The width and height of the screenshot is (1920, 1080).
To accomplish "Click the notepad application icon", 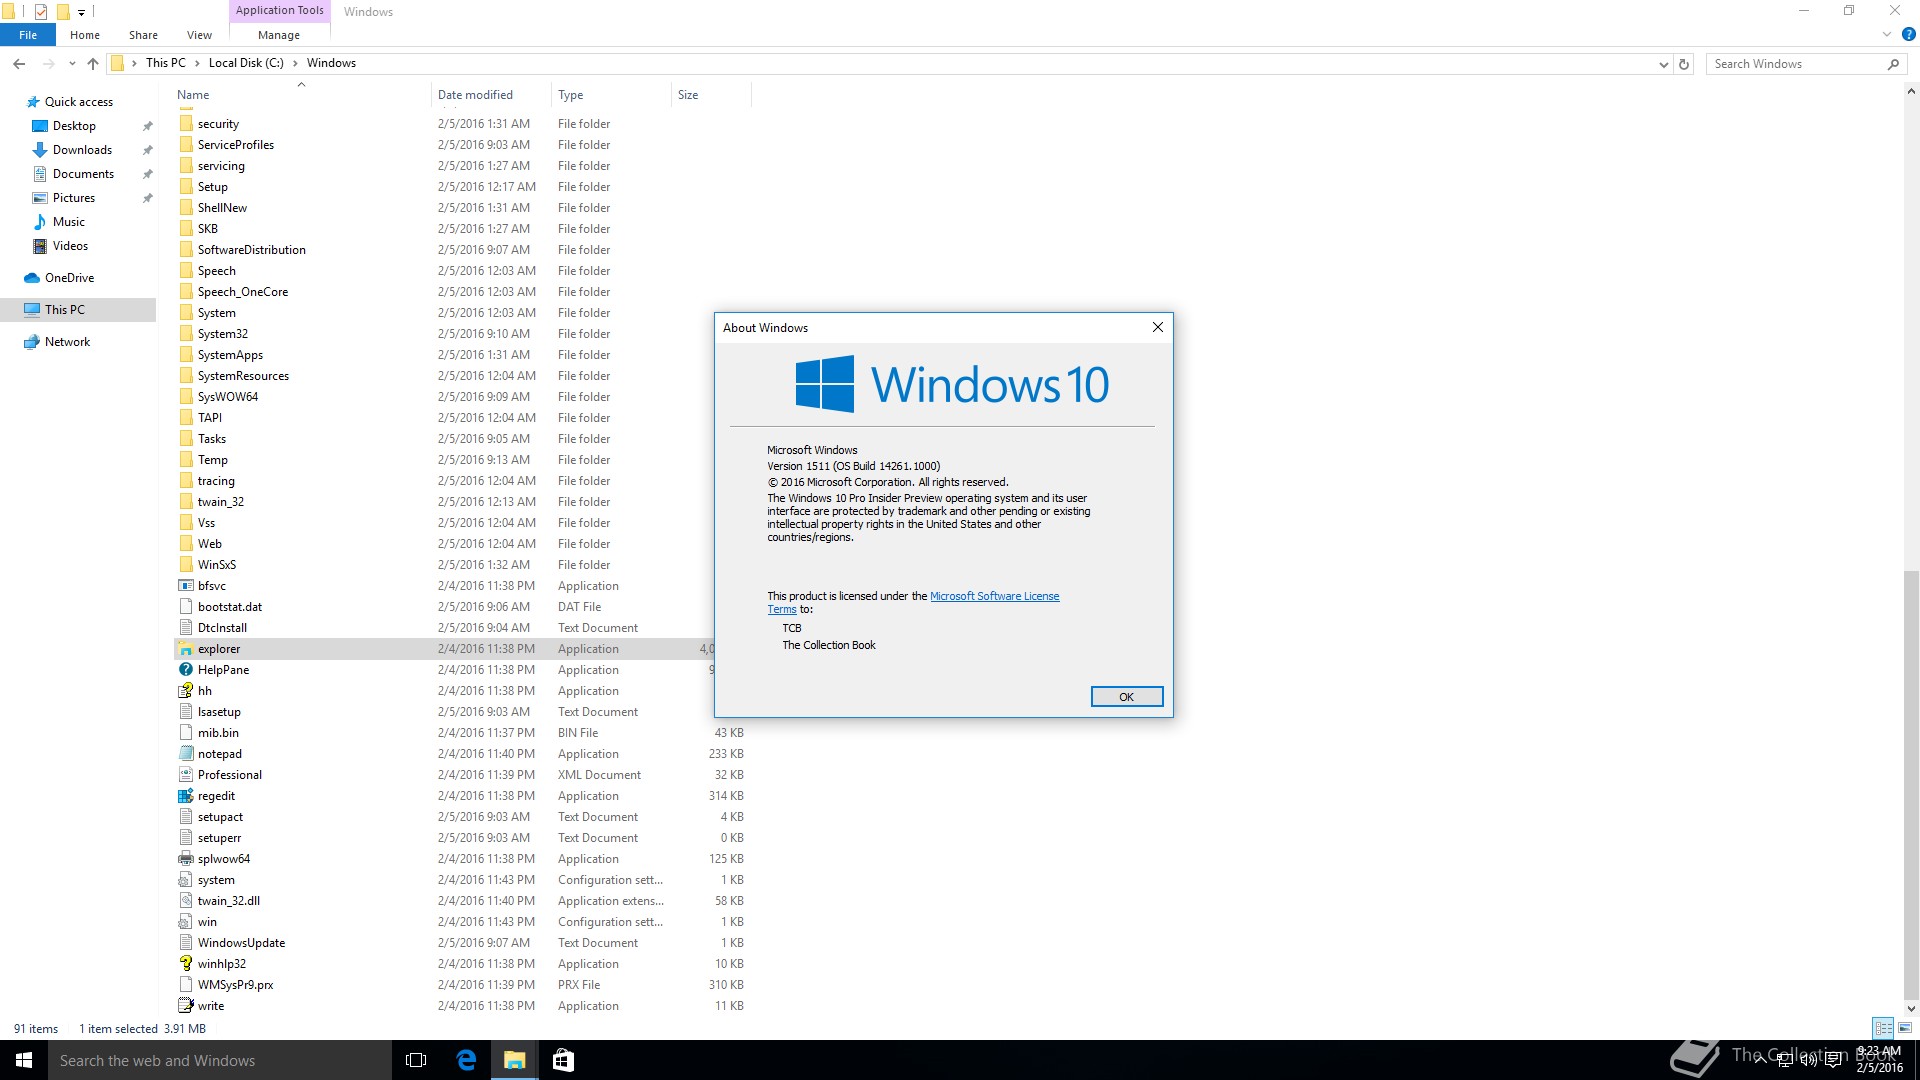I will (x=186, y=754).
